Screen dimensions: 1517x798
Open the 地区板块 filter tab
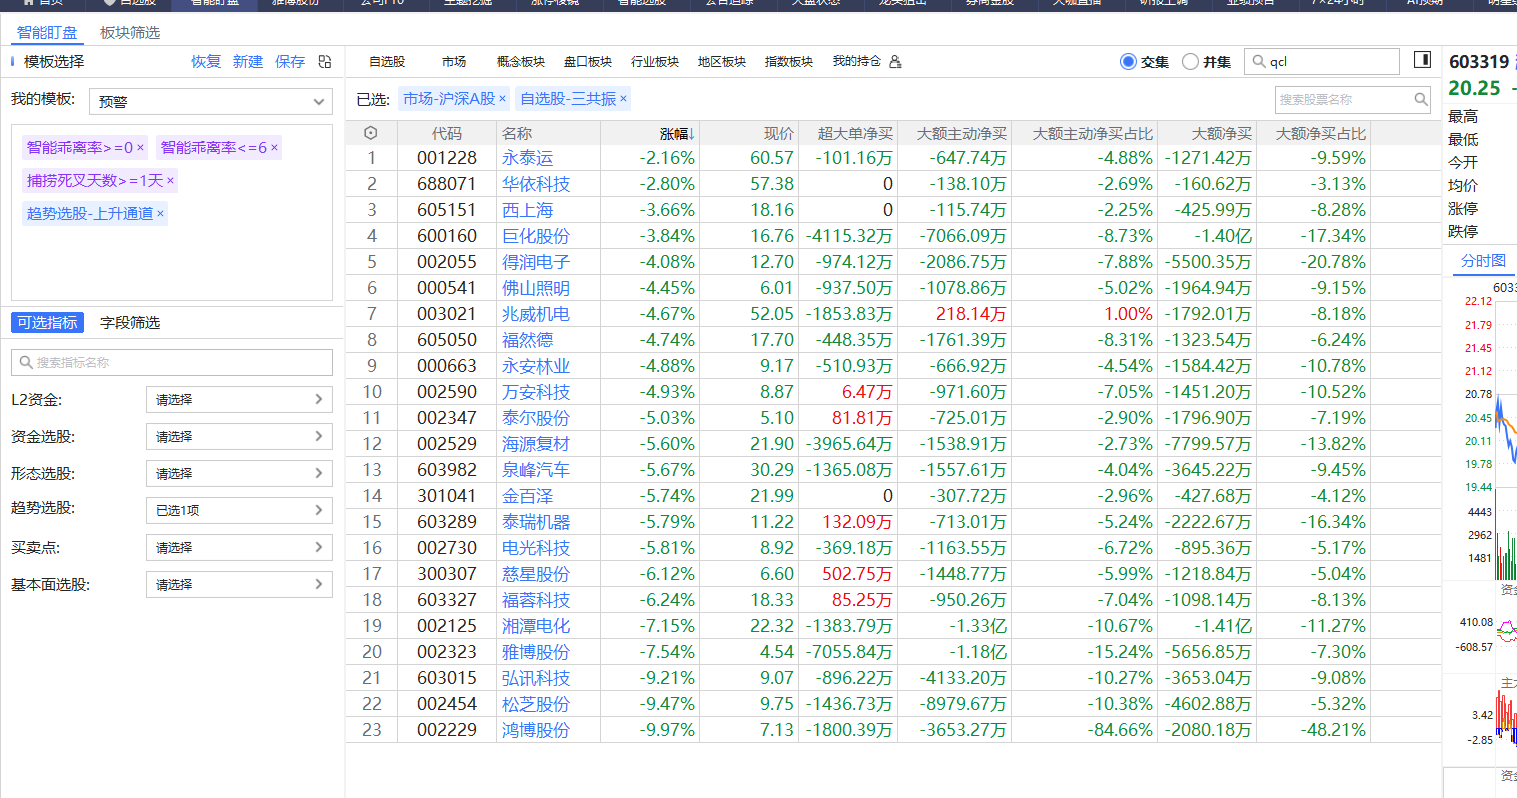722,62
